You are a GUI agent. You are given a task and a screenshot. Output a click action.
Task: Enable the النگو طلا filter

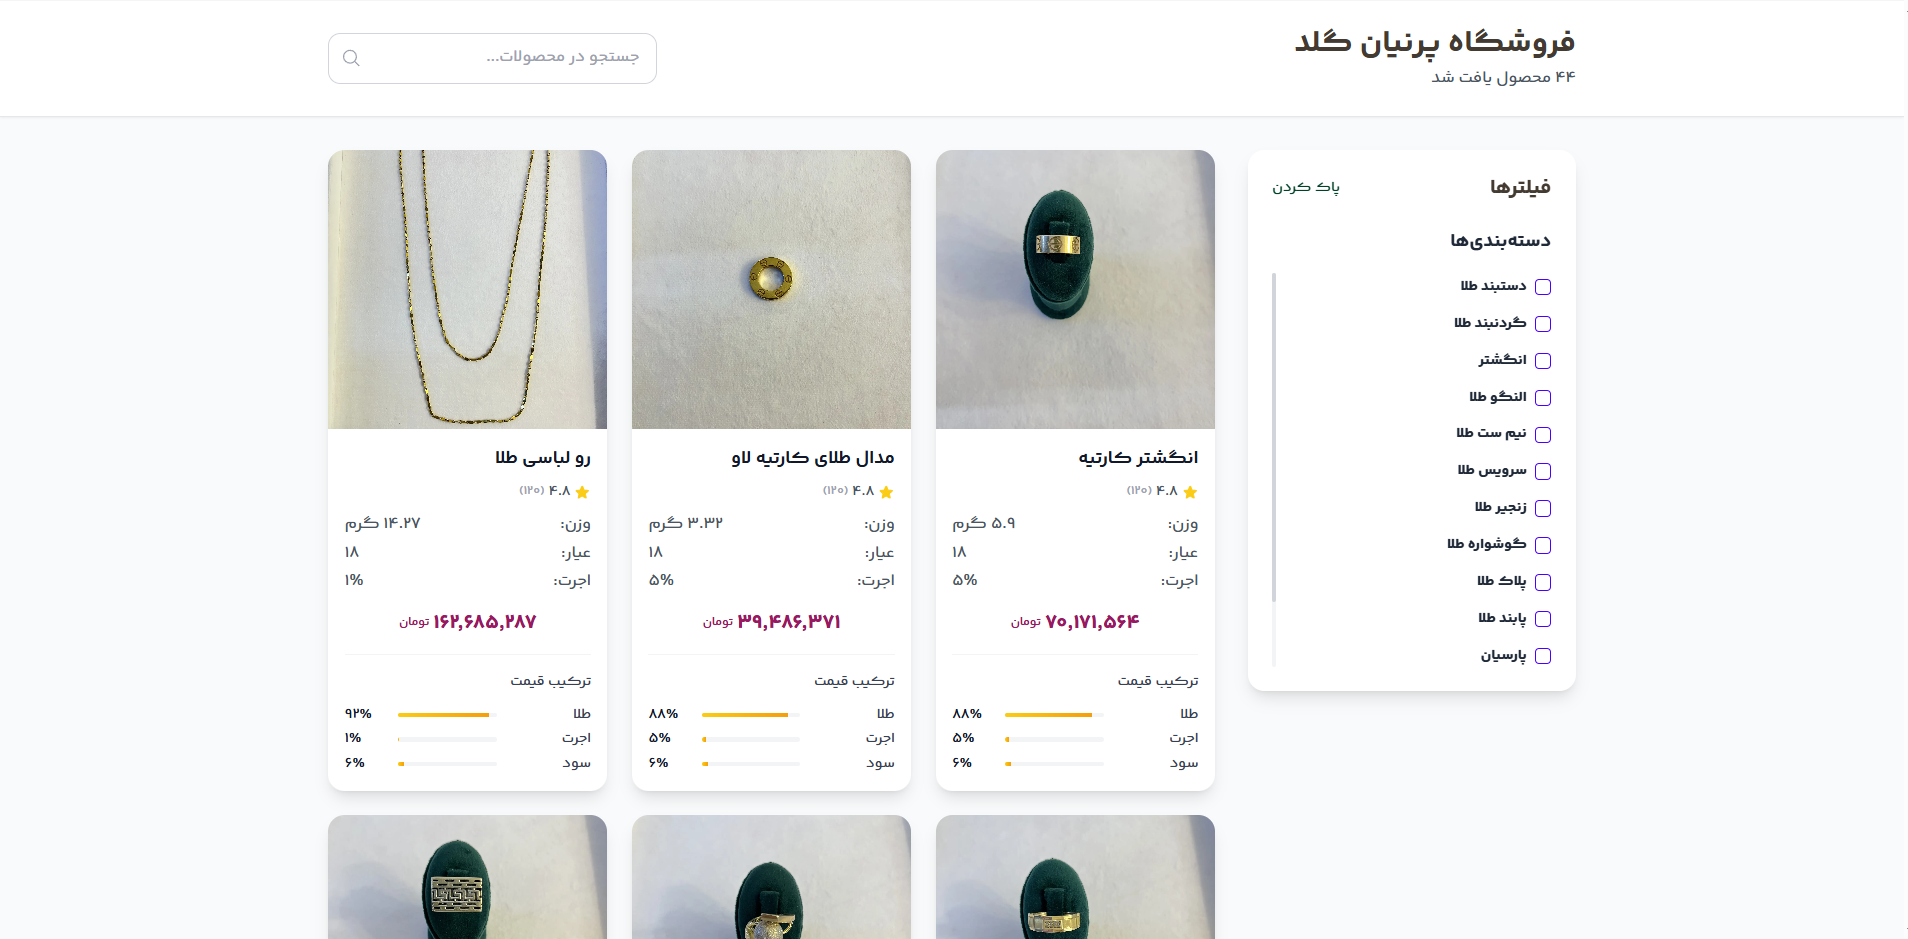tap(1544, 397)
